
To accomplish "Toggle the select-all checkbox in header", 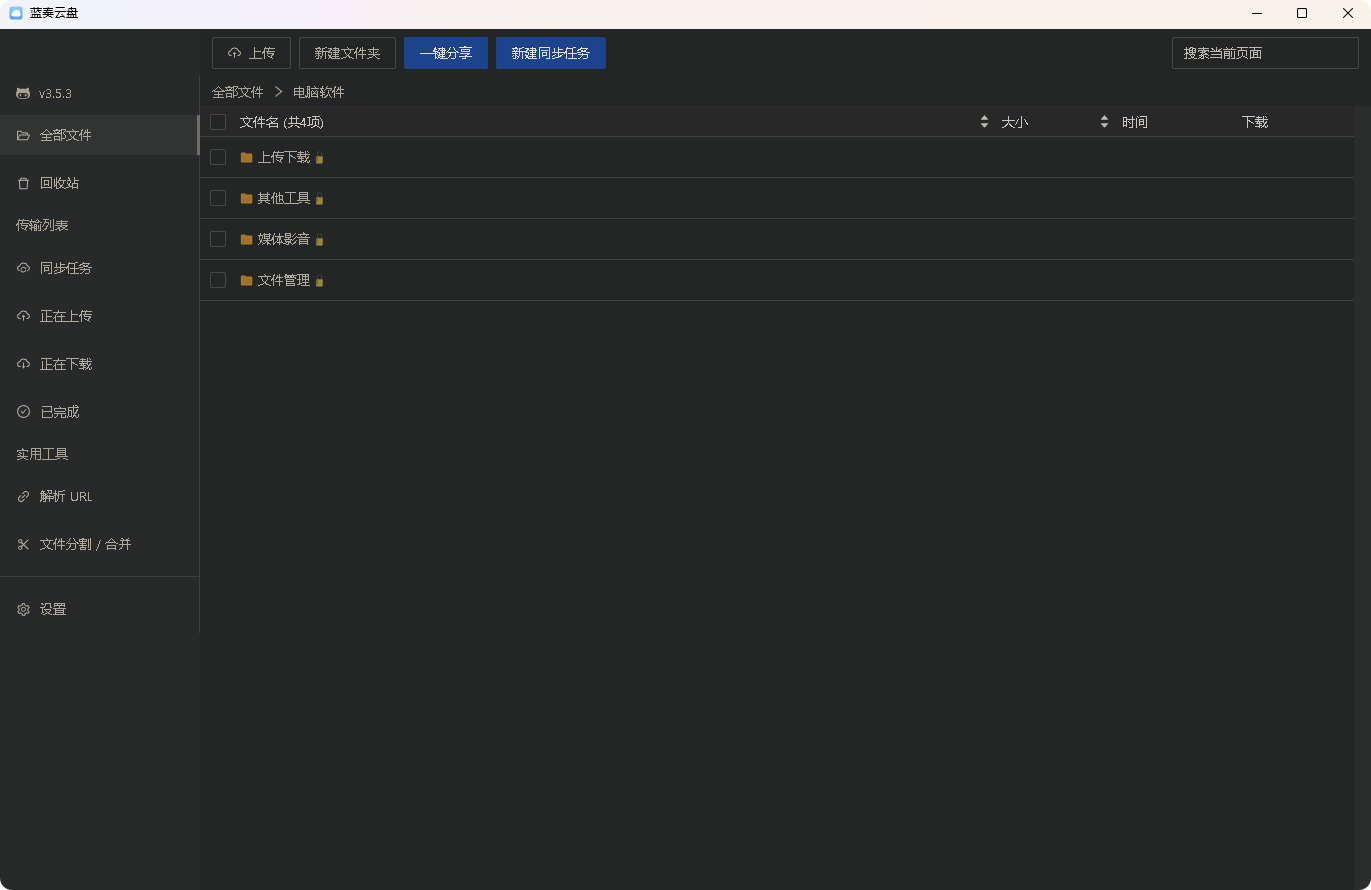I will coord(218,122).
